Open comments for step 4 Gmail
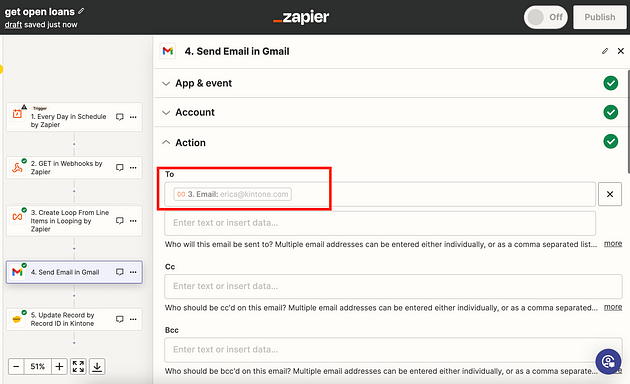 [119, 272]
